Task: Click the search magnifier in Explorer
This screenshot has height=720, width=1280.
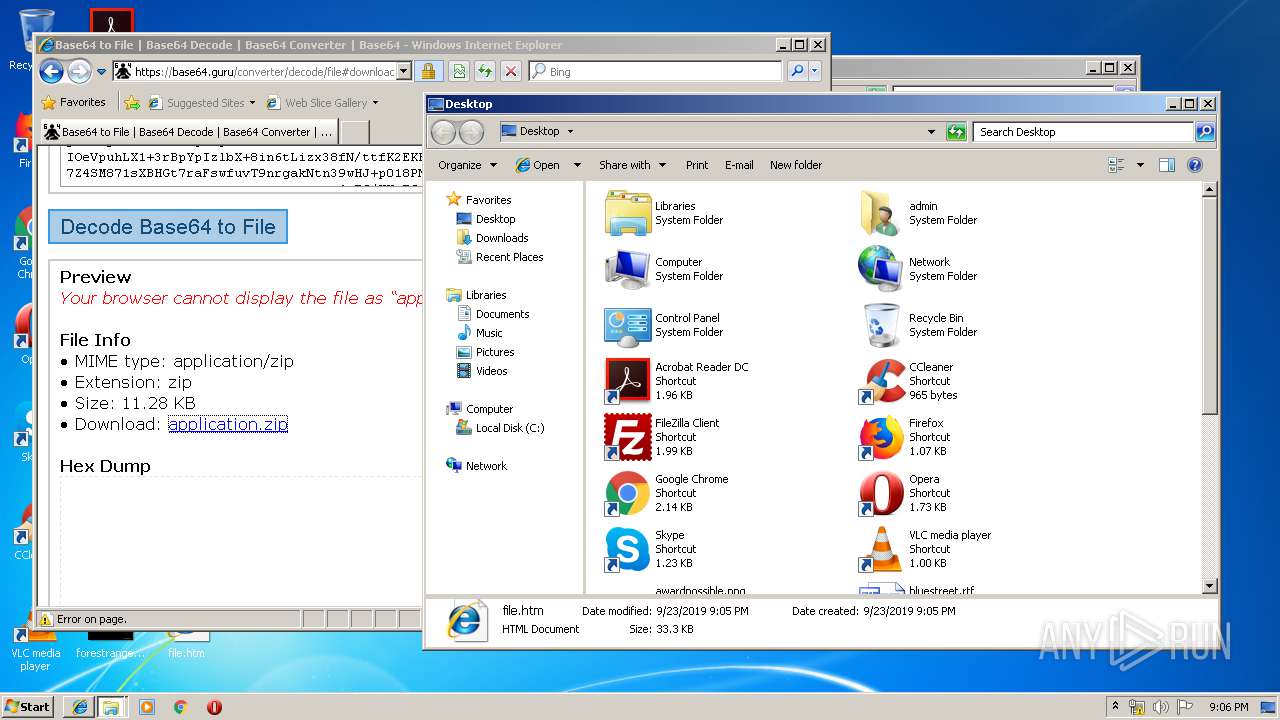Action: (1205, 132)
